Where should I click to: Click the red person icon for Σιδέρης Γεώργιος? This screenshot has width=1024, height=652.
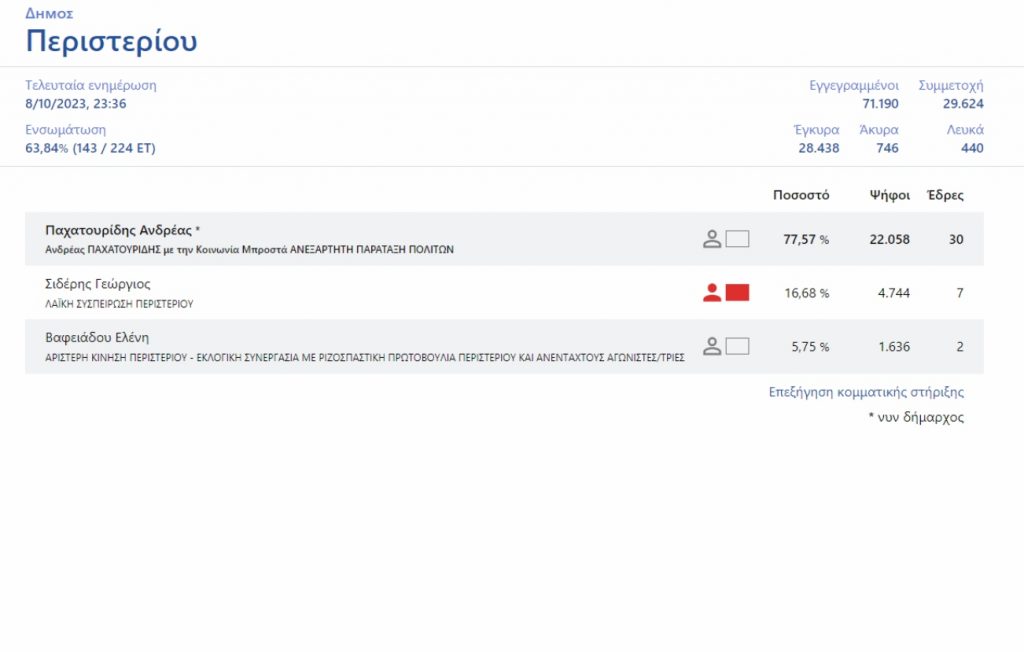click(x=711, y=293)
